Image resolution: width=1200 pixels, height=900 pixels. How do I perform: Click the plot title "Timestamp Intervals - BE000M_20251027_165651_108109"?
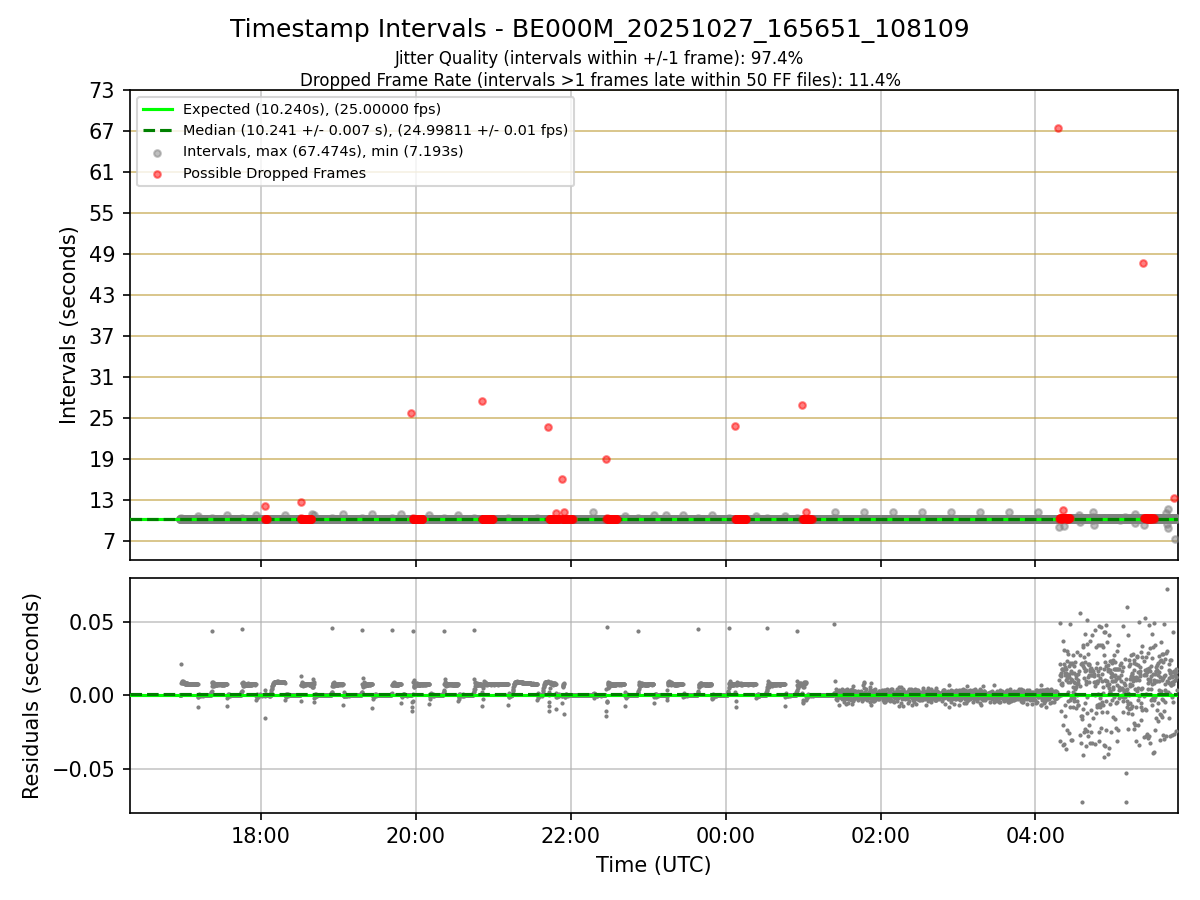[599, 29]
